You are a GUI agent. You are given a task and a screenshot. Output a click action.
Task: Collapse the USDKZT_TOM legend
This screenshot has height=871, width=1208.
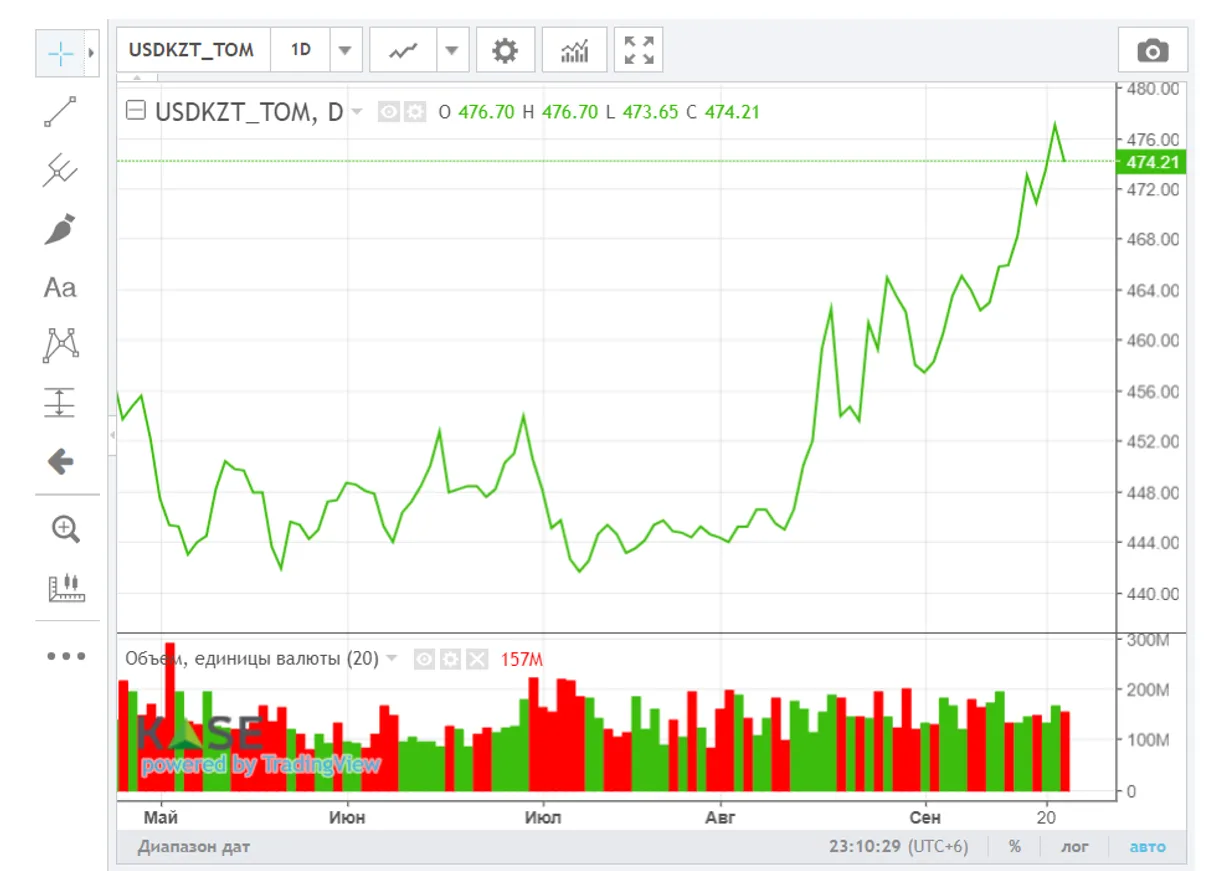(134, 111)
